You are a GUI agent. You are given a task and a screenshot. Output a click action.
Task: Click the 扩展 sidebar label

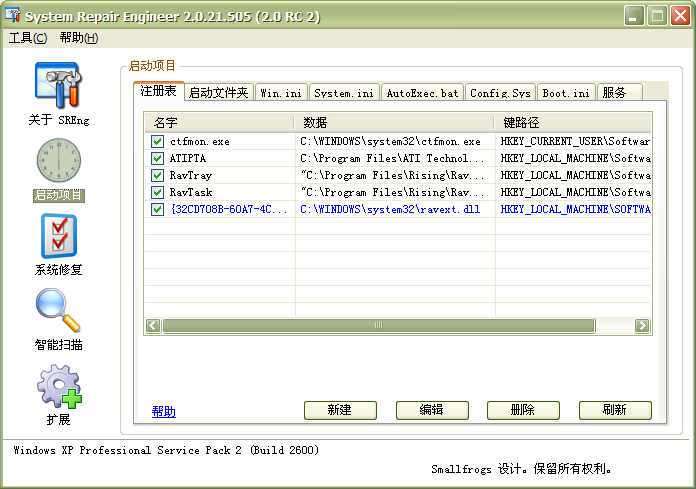pyautogui.click(x=59, y=419)
